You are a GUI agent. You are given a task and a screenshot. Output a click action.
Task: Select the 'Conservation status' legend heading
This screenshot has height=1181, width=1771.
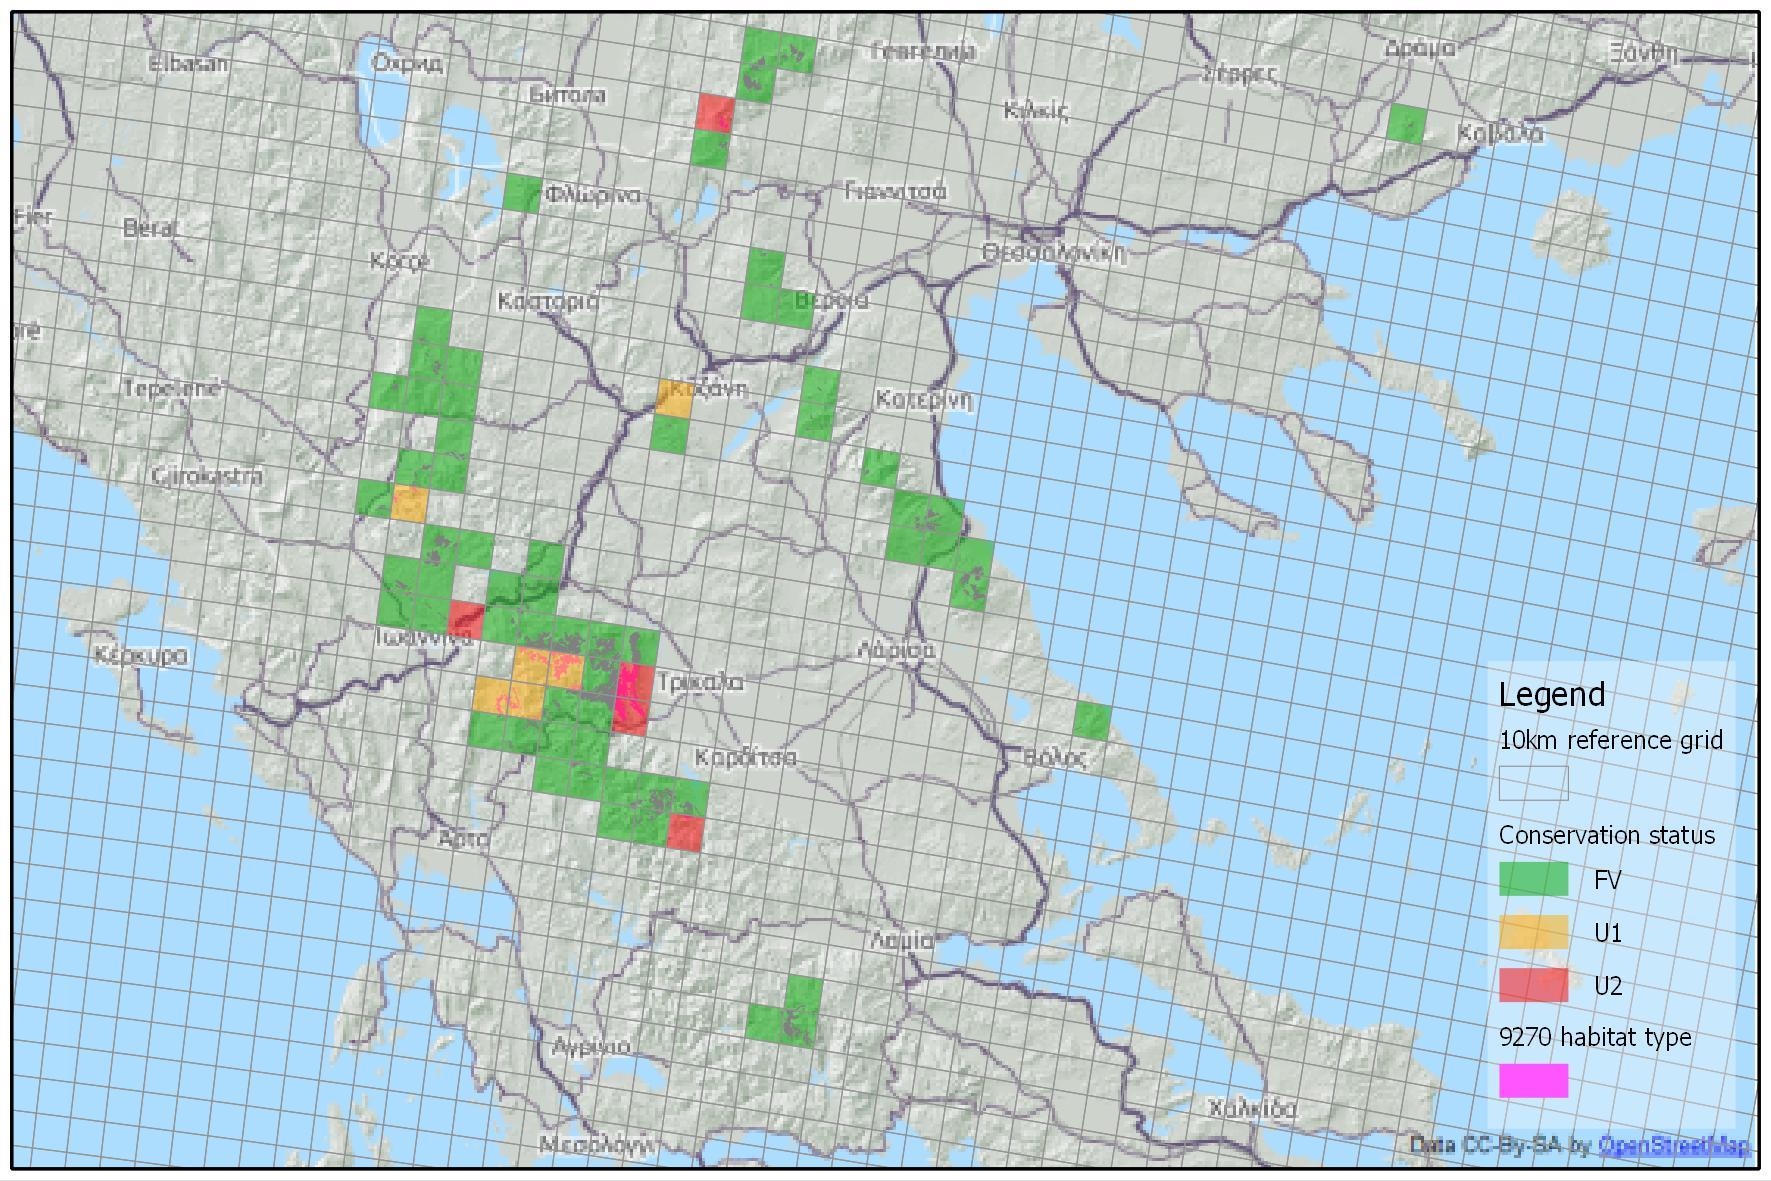(1606, 835)
